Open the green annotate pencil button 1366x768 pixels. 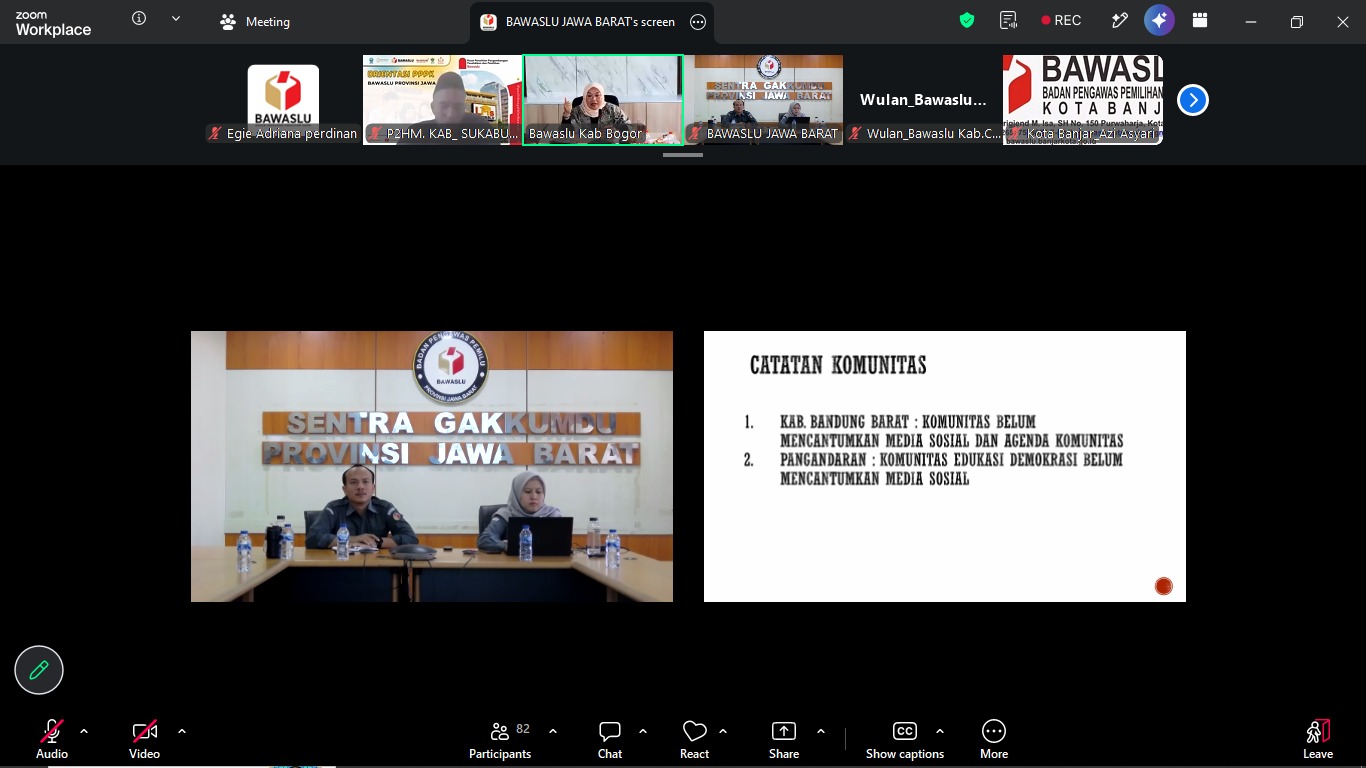pyautogui.click(x=39, y=670)
